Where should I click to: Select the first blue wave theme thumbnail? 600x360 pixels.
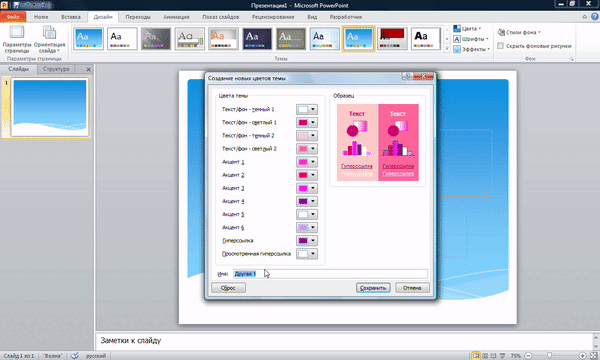click(88, 39)
